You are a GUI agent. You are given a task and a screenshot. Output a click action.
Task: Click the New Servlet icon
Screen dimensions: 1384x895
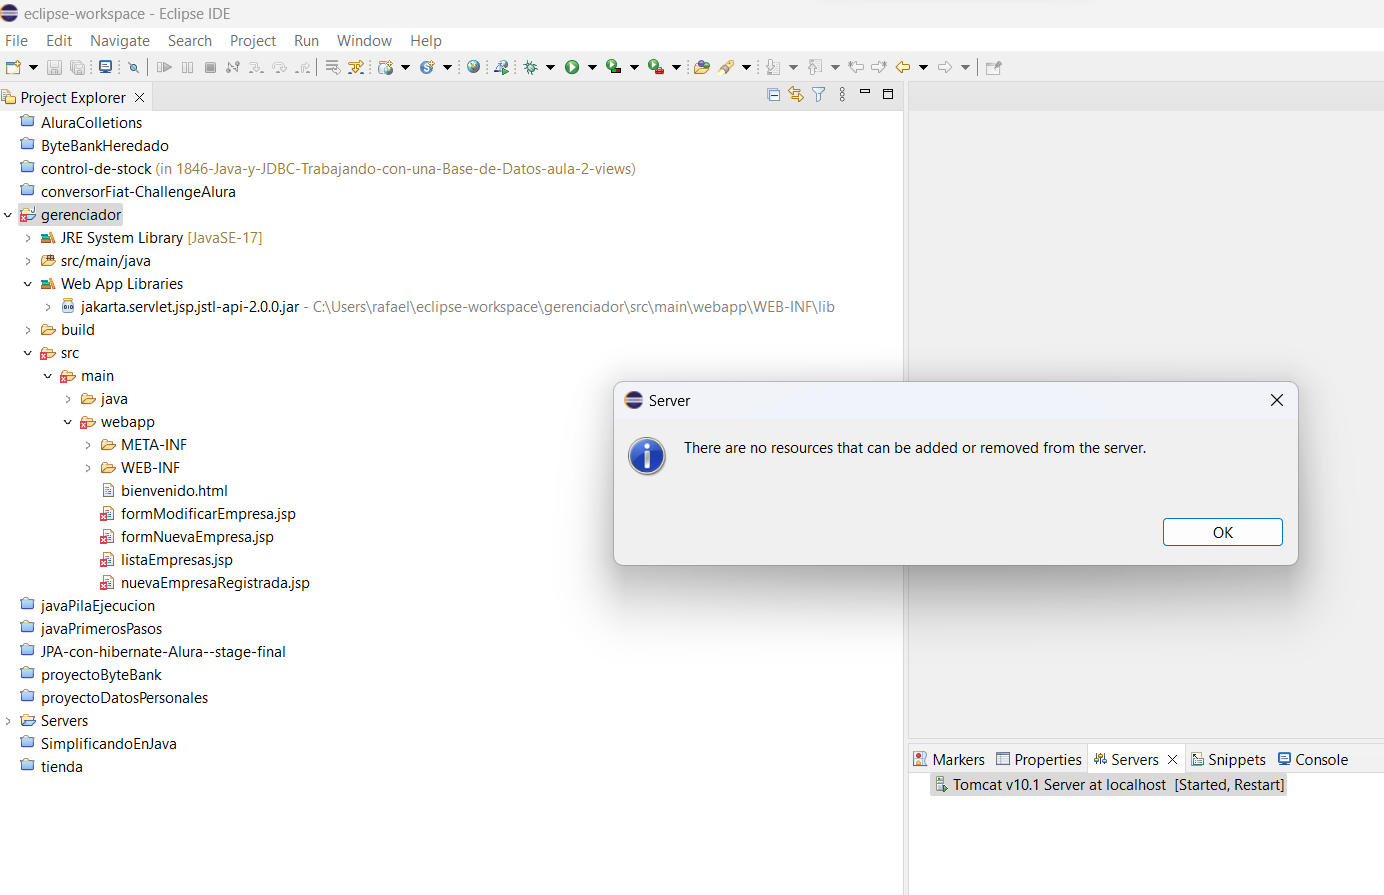click(x=427, y=67)
